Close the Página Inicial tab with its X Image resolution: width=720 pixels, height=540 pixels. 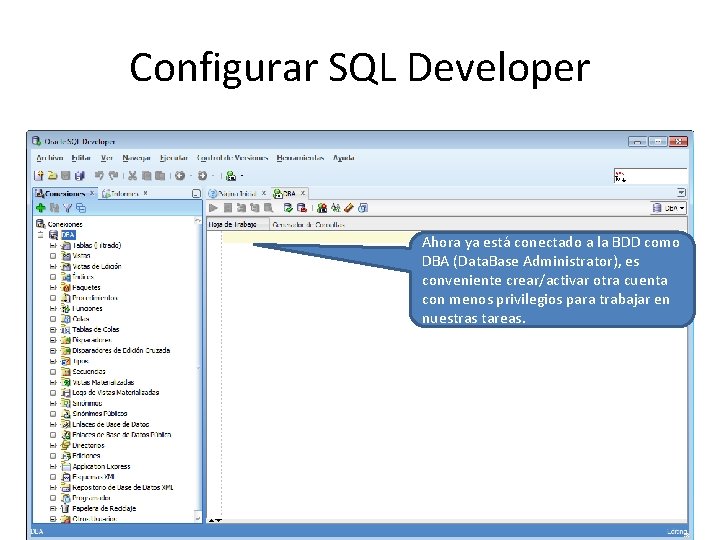click(x=264, y=193)
